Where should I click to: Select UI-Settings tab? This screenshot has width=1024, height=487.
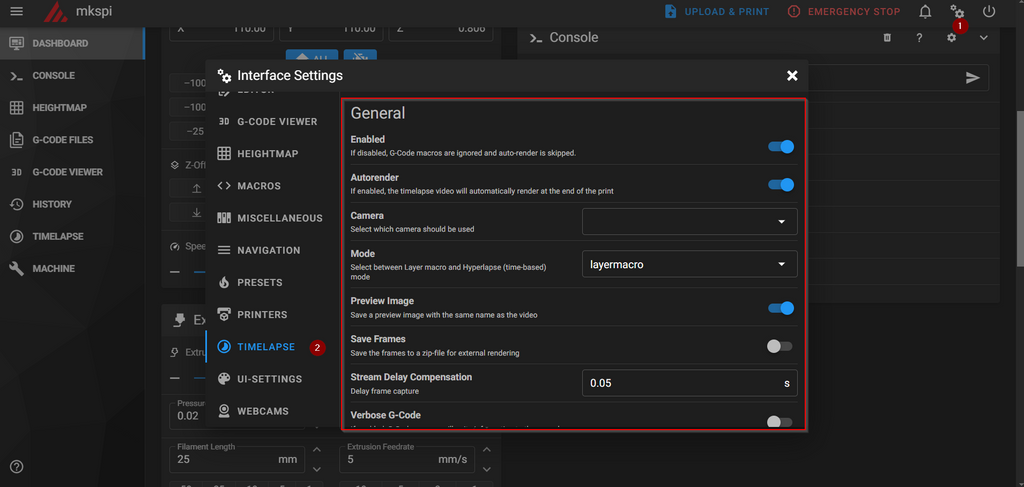point(272,379)
